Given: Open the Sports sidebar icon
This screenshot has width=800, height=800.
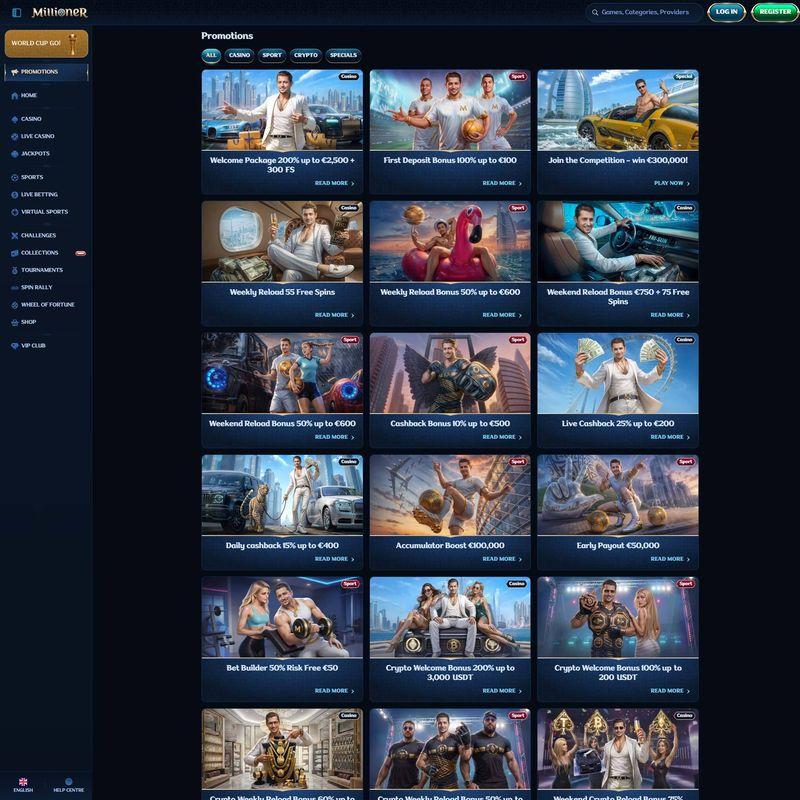Looking at the screenshot, I should (15, 177).
